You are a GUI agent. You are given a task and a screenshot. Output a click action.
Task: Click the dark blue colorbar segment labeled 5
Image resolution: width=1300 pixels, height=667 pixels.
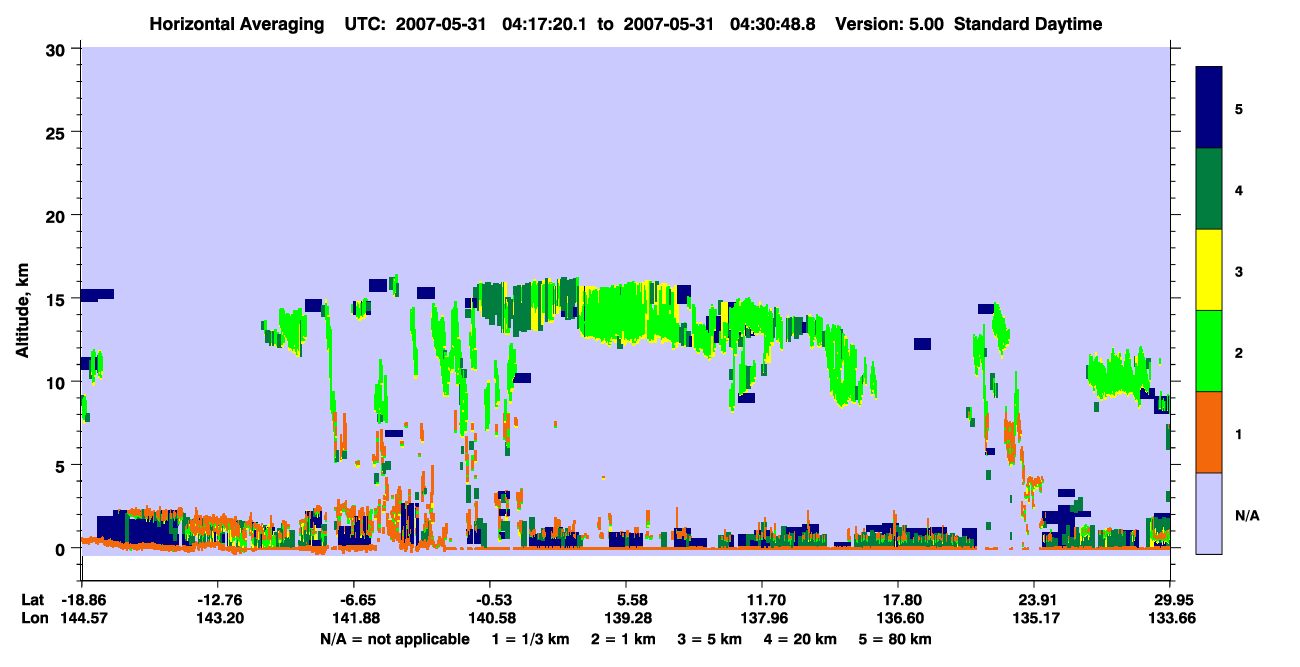1209,108
